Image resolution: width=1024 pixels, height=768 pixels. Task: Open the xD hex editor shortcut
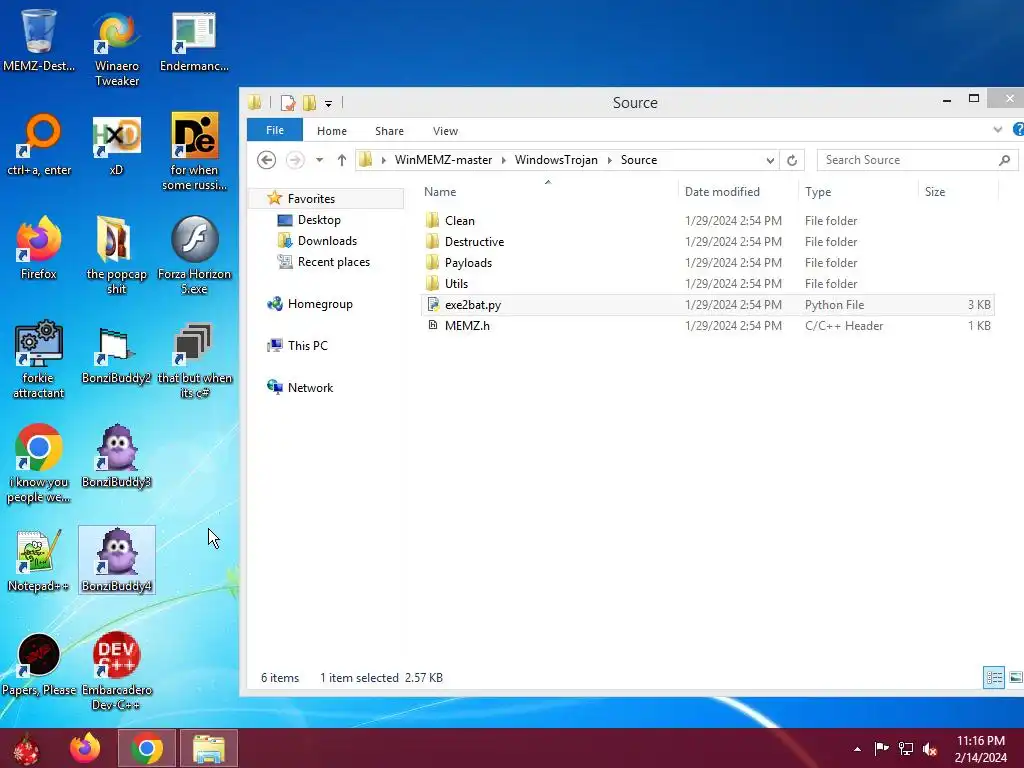117,145
